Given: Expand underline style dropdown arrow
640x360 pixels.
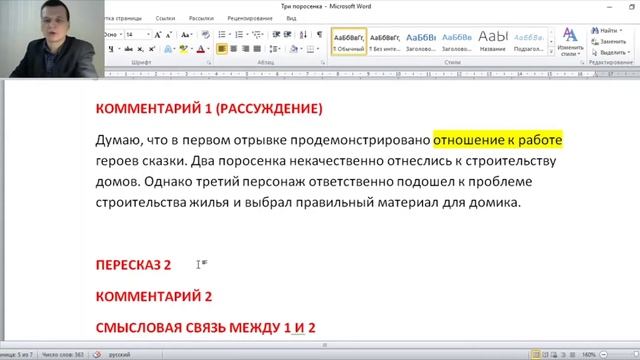Looking at the screenshot, I should click(x=119, y=49).
